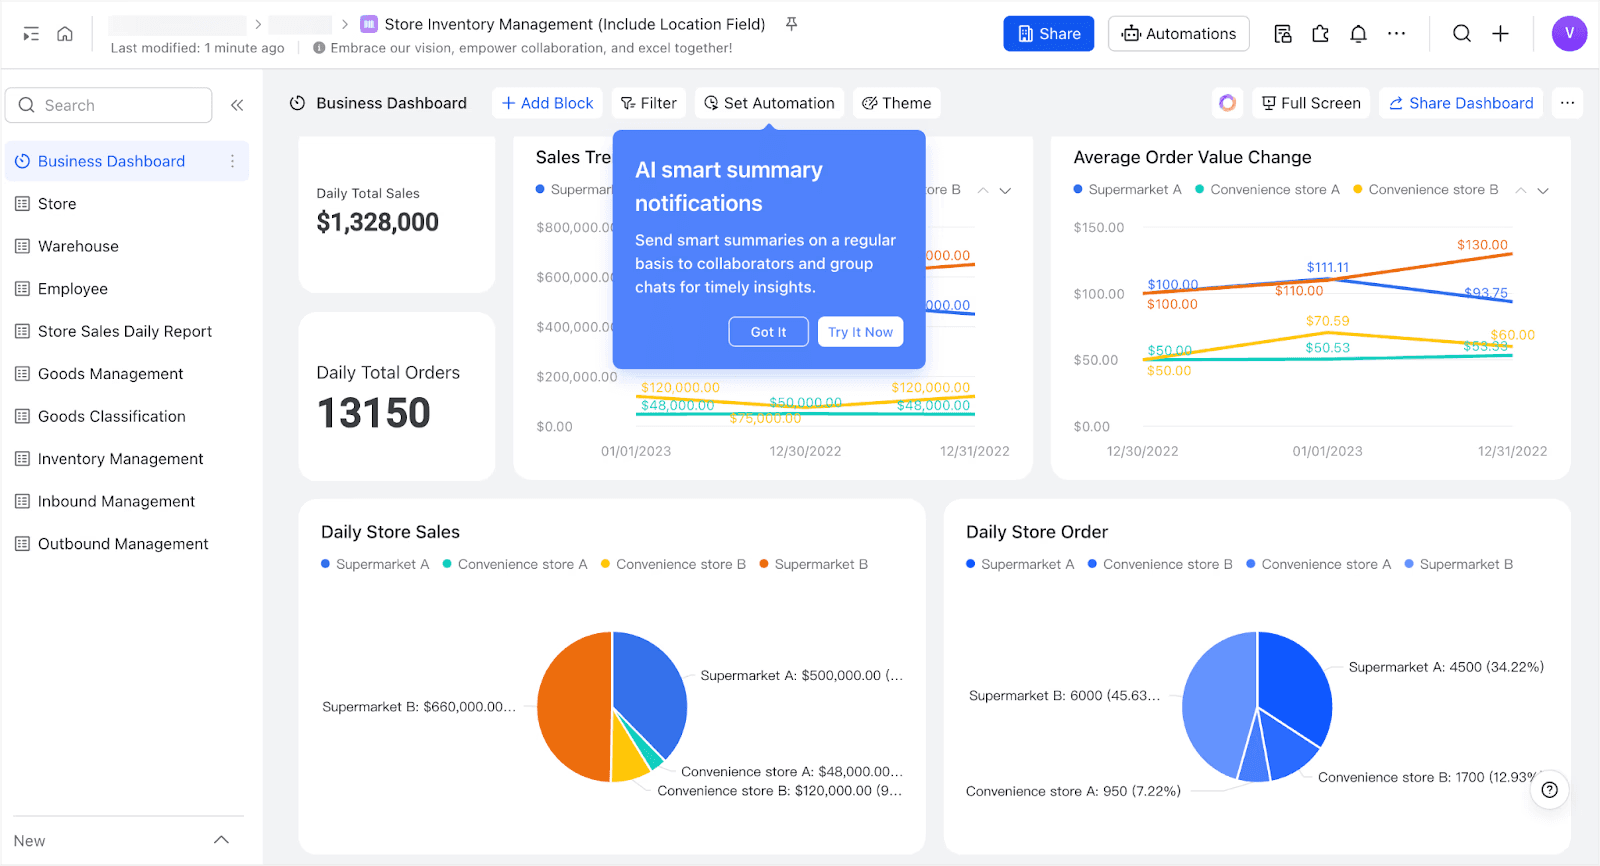
Task: Toggle Supermarket A legend in Average Order Value
Action: point(1128,189)
